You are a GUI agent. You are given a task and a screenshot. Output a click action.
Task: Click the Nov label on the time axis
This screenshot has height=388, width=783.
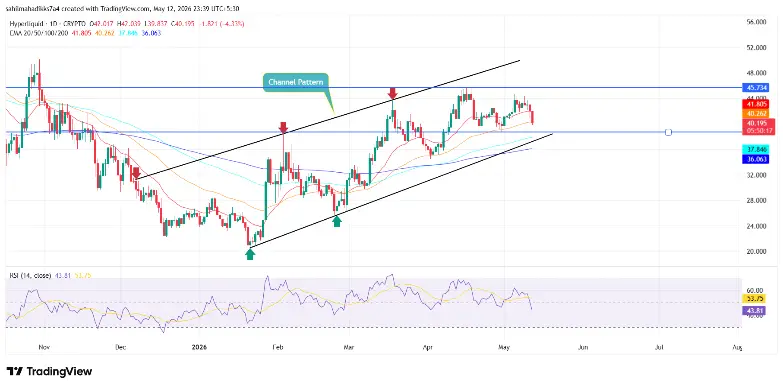point(44,347)
